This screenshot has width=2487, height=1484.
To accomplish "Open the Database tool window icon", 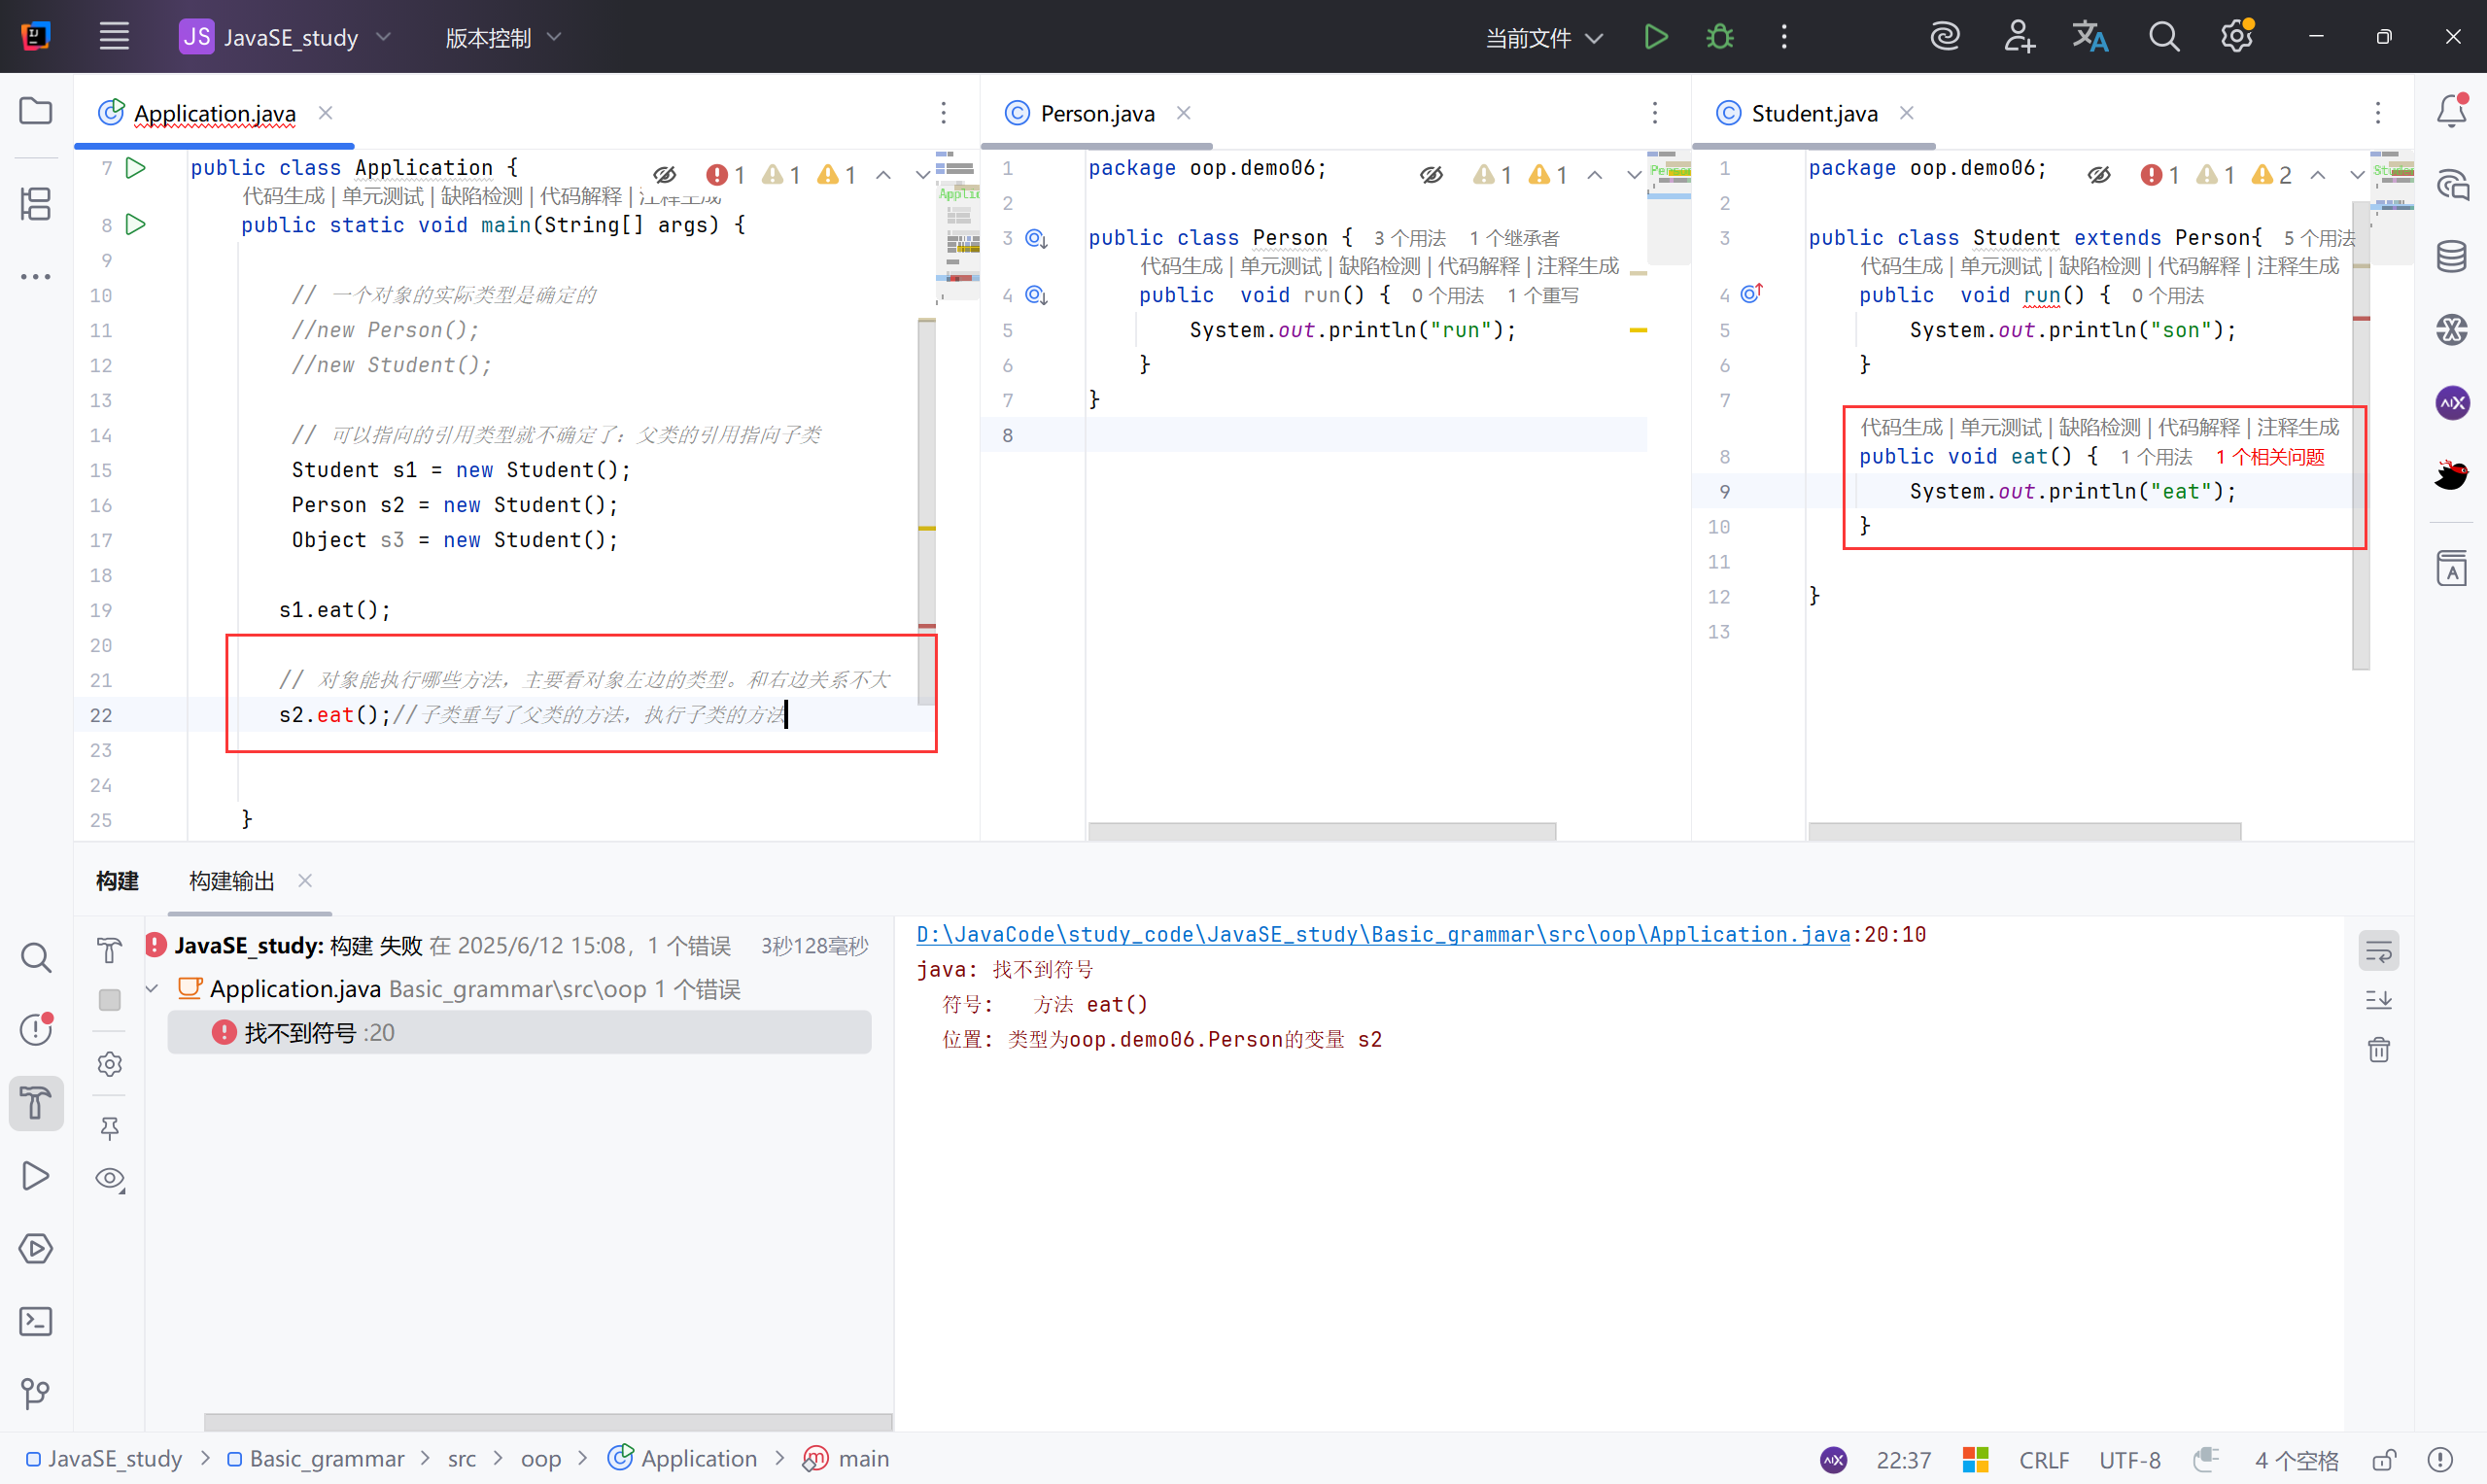I will pos(2451,257).
